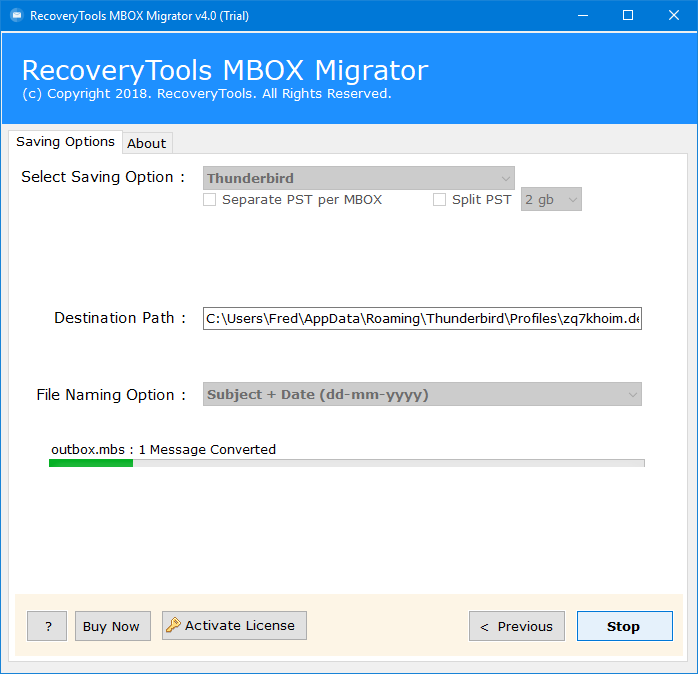Open the About tab
Image resolution: width=698 pixels, height=674 pixels.
pos(147,143)
